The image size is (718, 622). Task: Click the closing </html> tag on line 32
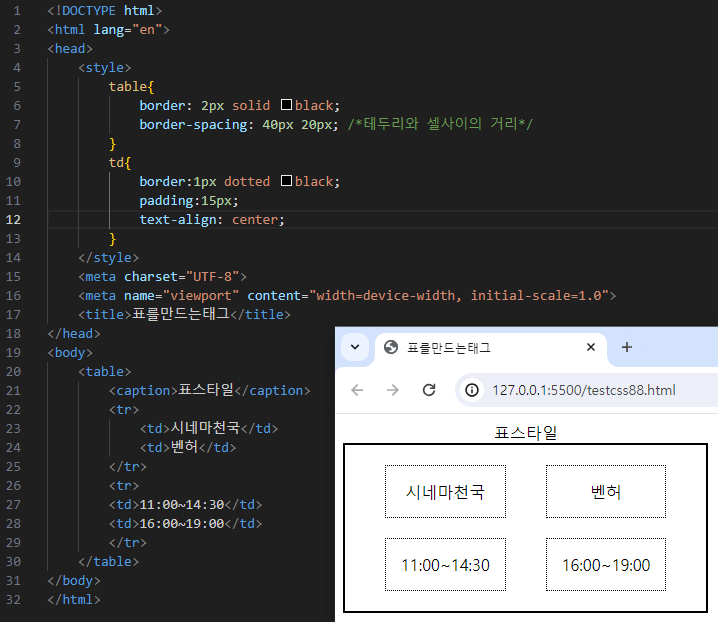(74, 599)
